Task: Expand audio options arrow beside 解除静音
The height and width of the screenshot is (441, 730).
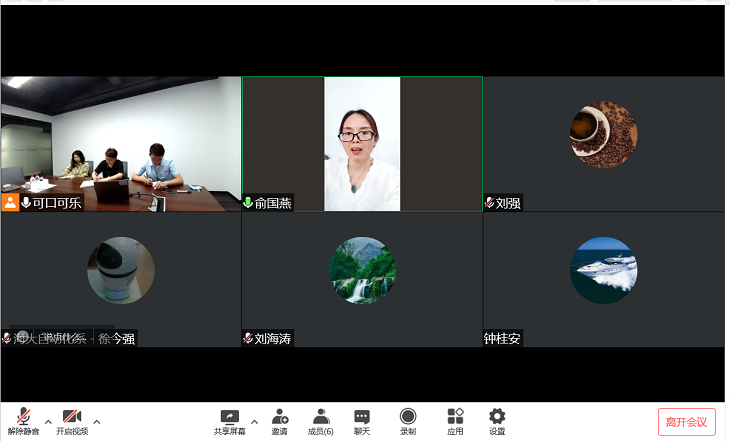Action: click(x=48, y=421)
